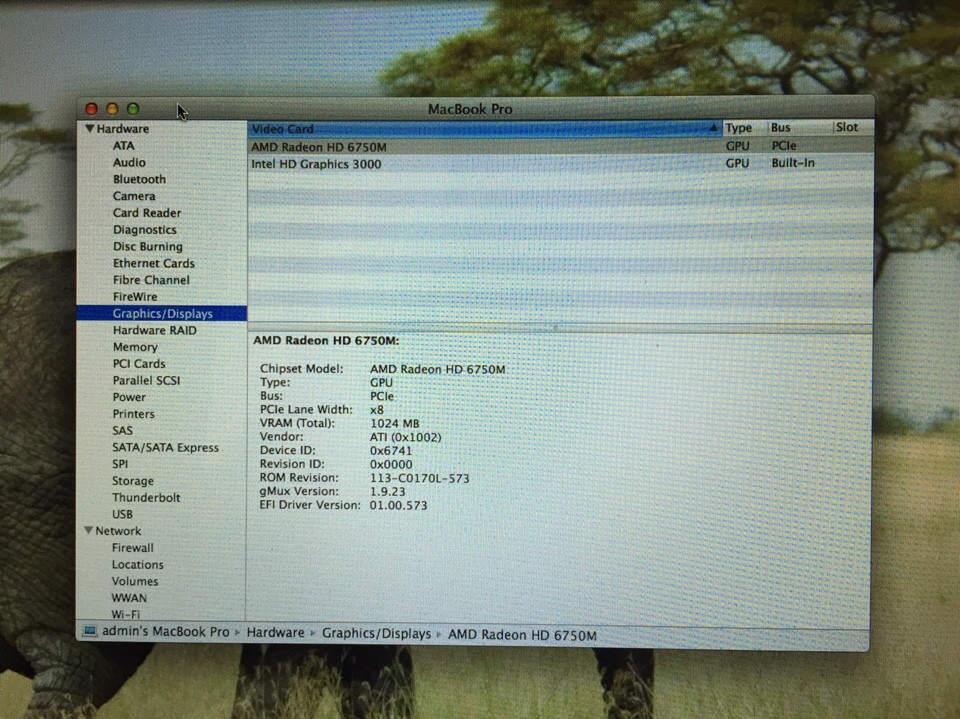Screen dimensions: 960x719
Task: Choose Ethernet Cards in hardware list
Action: (153, 264)
